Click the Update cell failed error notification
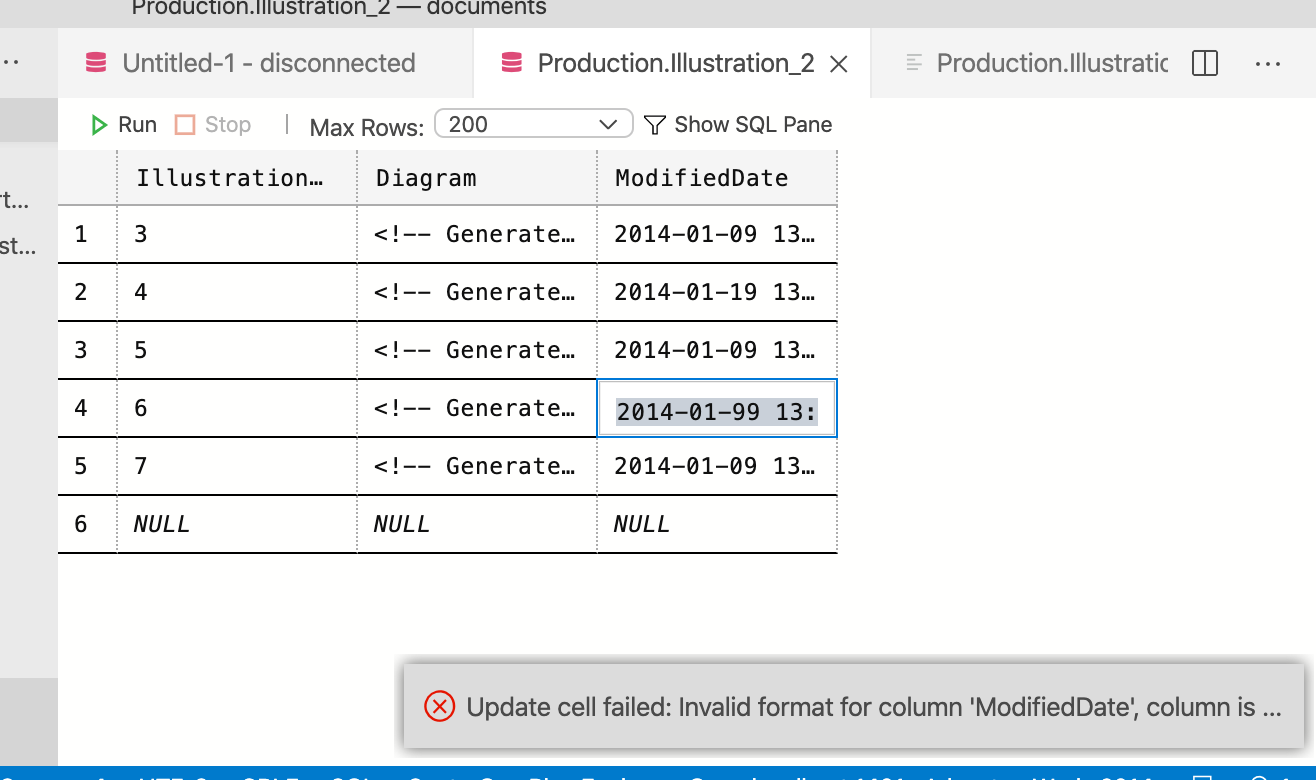 [854, 706]
